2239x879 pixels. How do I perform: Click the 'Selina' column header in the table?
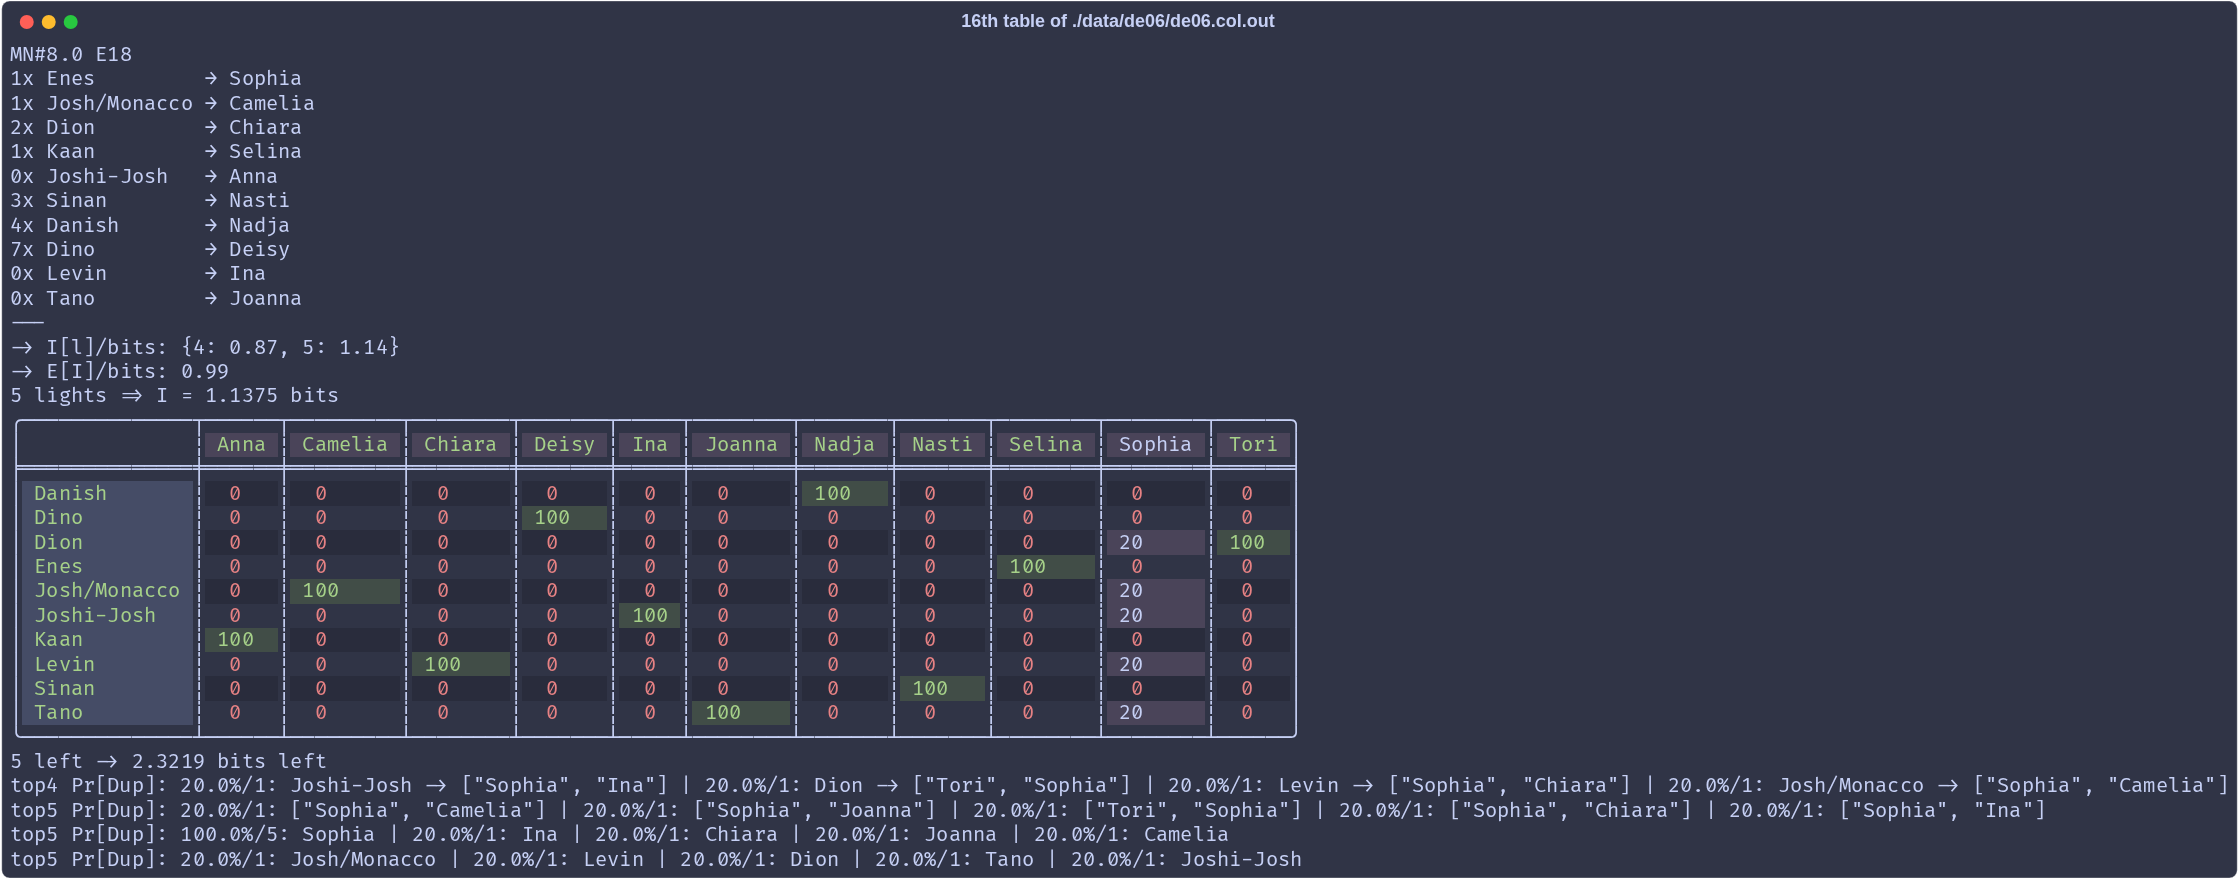click(1046, 444)
